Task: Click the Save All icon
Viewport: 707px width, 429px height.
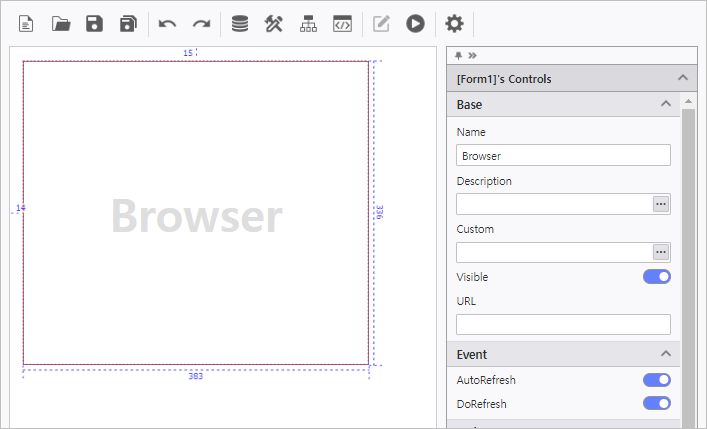Action: pos(128,24)
